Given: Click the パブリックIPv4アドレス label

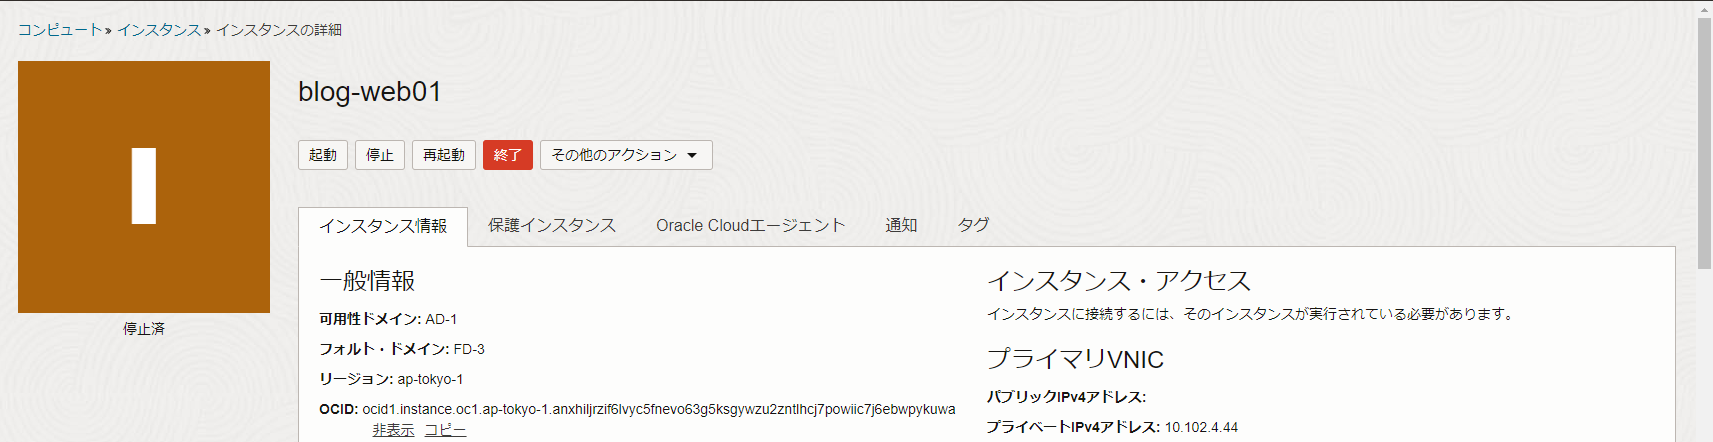Looking at the screenshot, I should [x=1066, y=397].
